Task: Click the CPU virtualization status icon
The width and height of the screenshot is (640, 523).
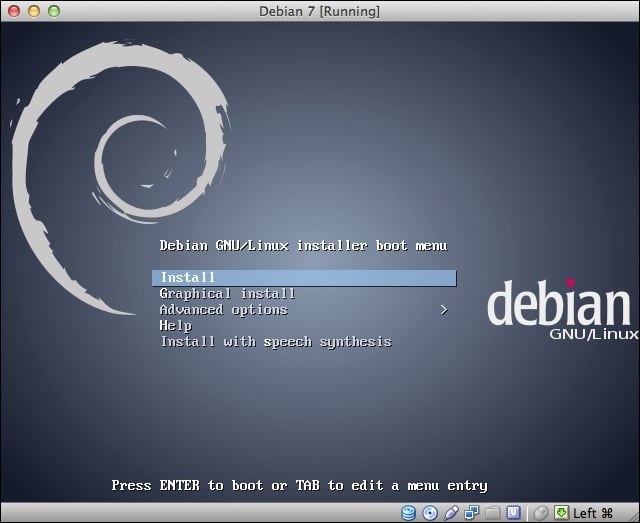Action: point(513,512)
